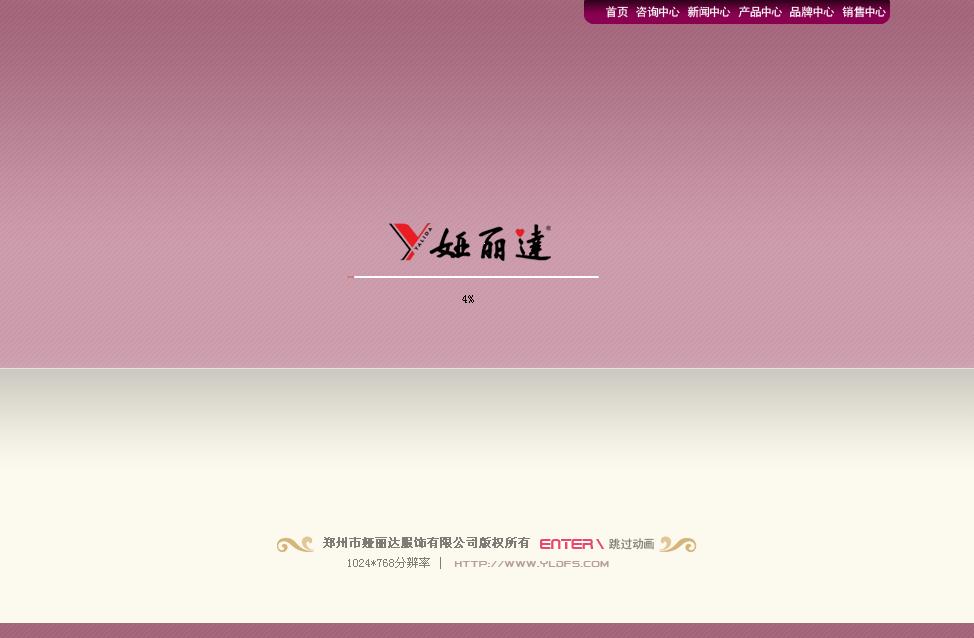Click the 4% loading percentage text
This screenshot has height=638, width=974.
point(468,299)
